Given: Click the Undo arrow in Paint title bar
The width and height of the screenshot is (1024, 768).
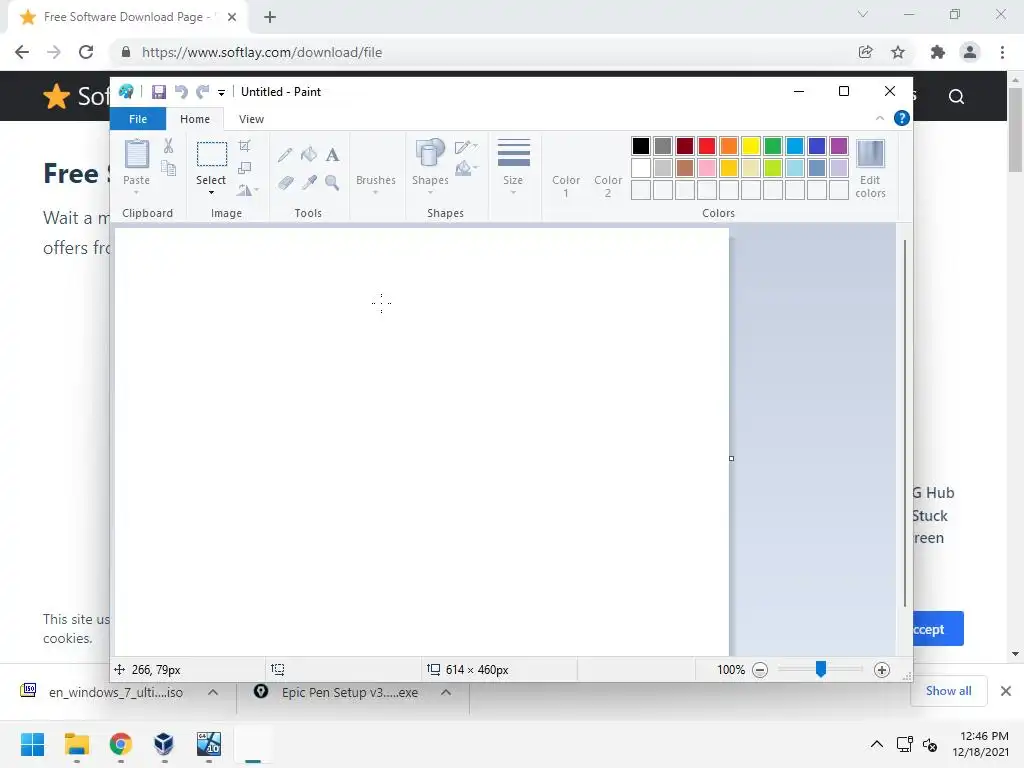Looking at the screenshot, I should coord(181,92).
